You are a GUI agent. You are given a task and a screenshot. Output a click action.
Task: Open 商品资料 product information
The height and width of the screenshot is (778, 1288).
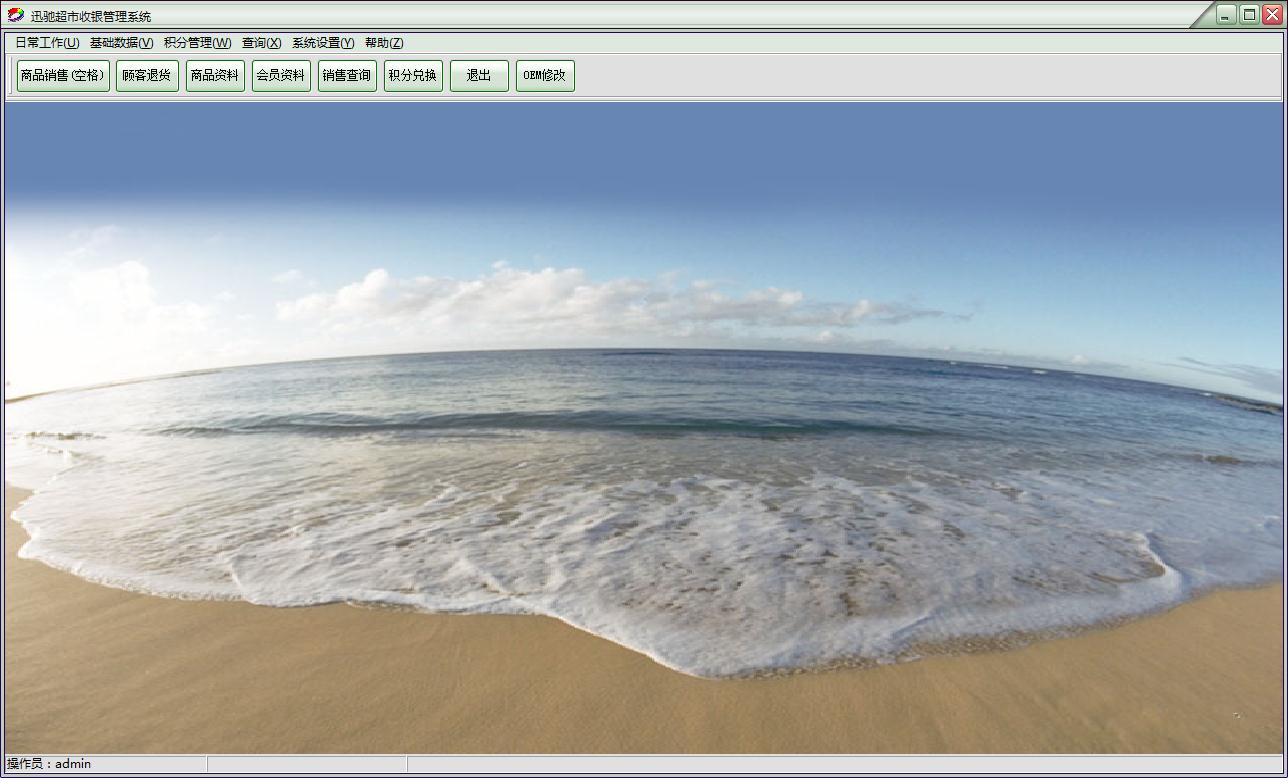215,76
